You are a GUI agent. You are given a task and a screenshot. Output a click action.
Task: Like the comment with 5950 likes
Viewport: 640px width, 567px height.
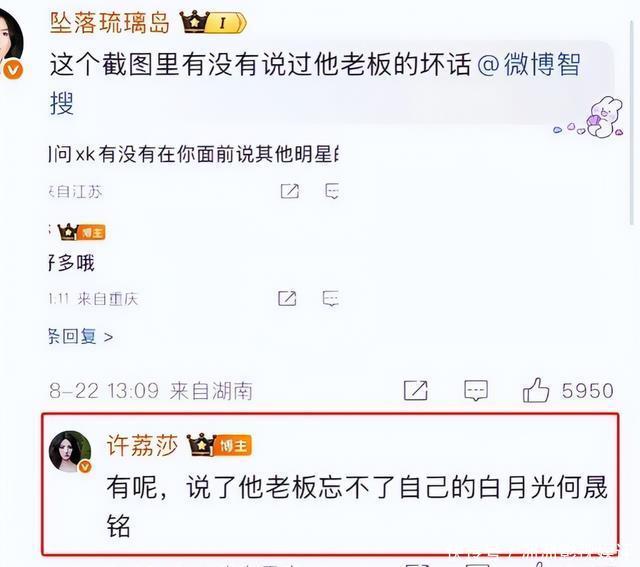pyautogui.click(x=536, y=391)
